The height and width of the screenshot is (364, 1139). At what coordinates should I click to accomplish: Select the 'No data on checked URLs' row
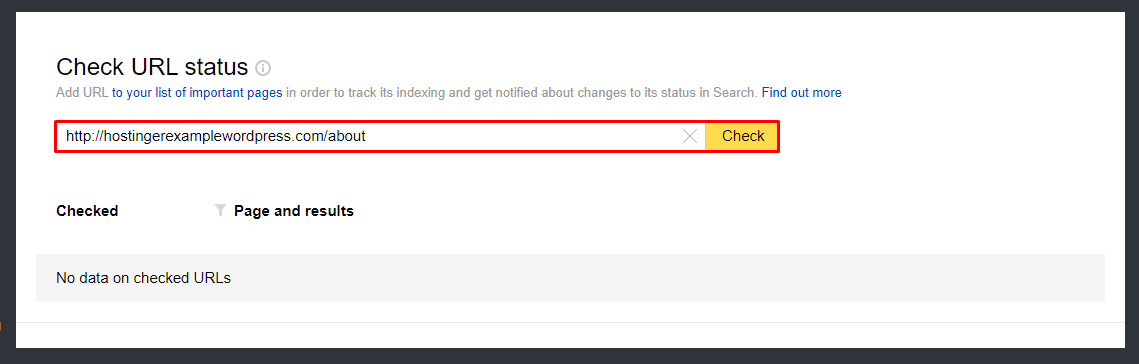pos(570,278)
